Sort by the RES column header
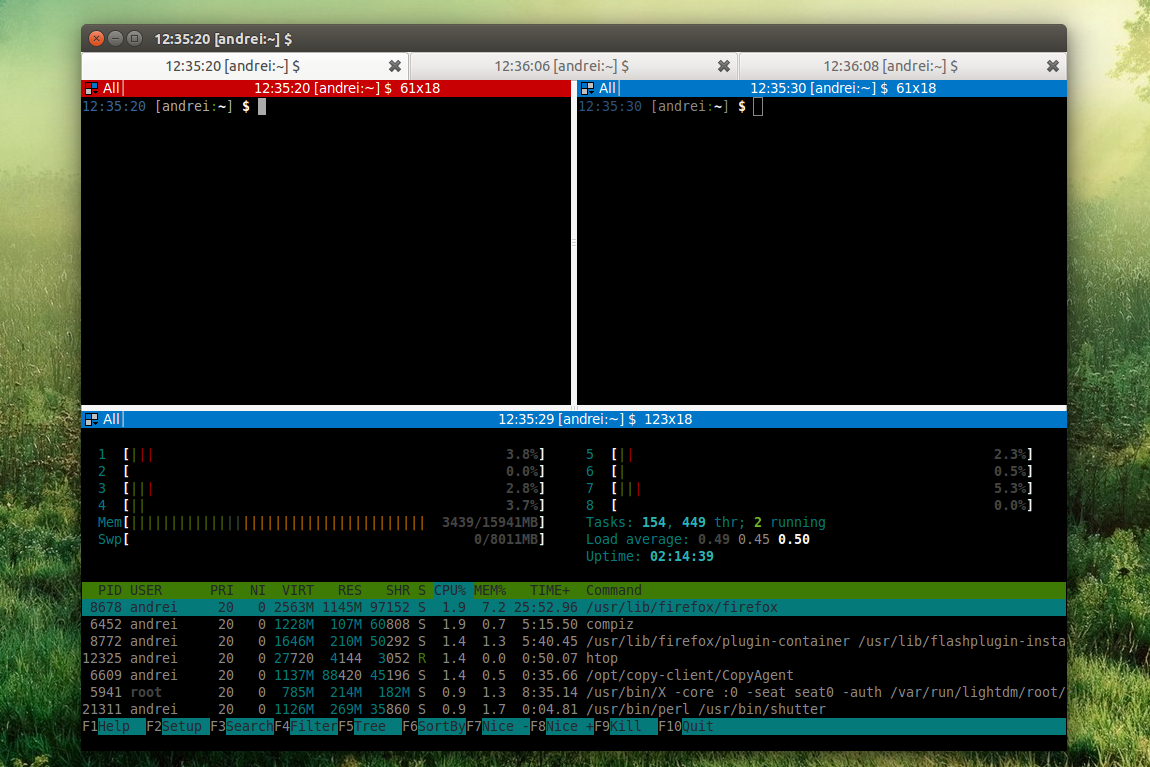1150x767 pixels. 350,590
